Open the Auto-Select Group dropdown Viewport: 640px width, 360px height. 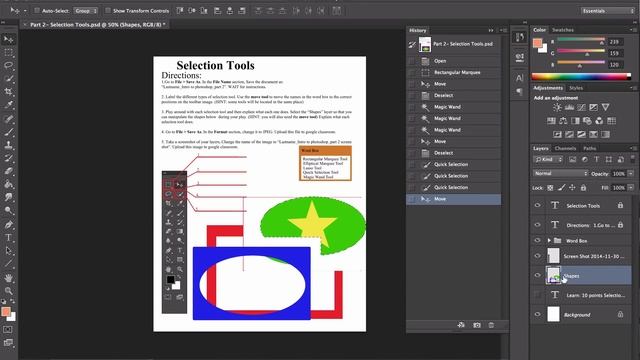86,11
